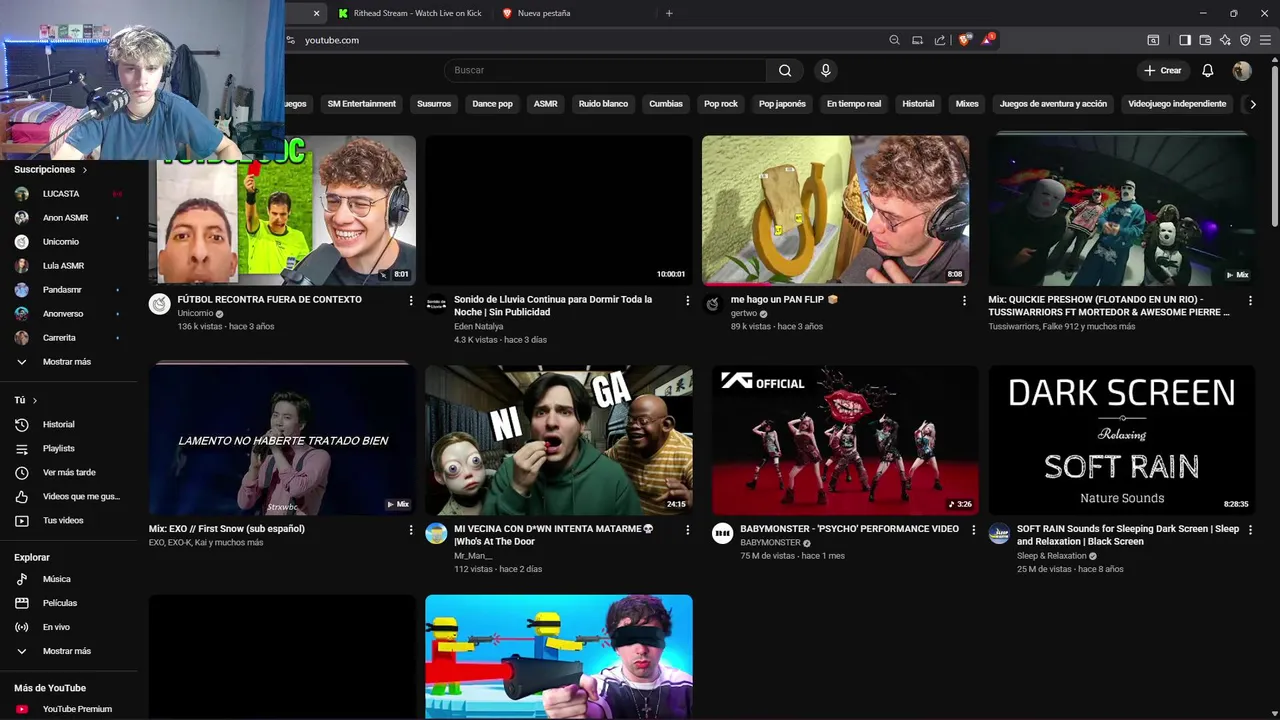
Task: Open the Brave Wallet icon
Action: click(x=1205, y=40)
